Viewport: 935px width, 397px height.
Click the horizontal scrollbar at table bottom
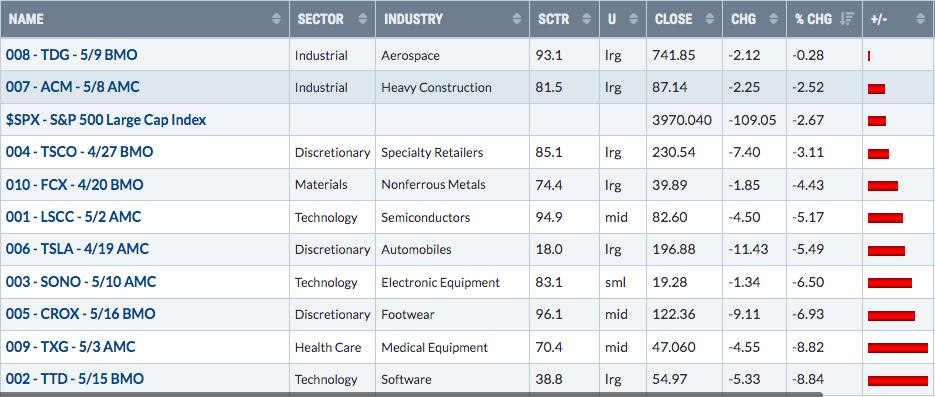pyautogui.click(x=411, y=395)
